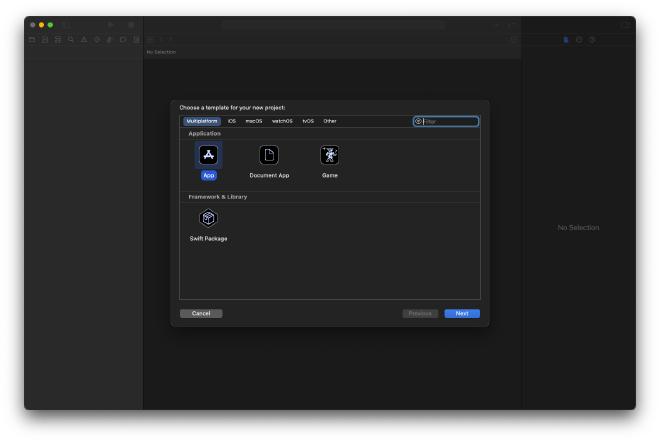
Task: Click the "Document App" label
Action: (269, 176)
